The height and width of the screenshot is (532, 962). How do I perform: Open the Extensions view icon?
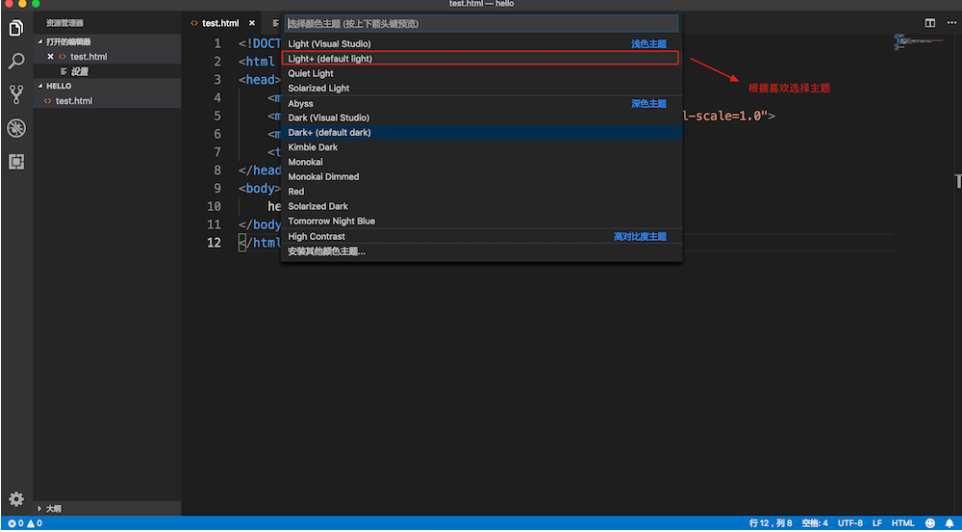point(17,162)
